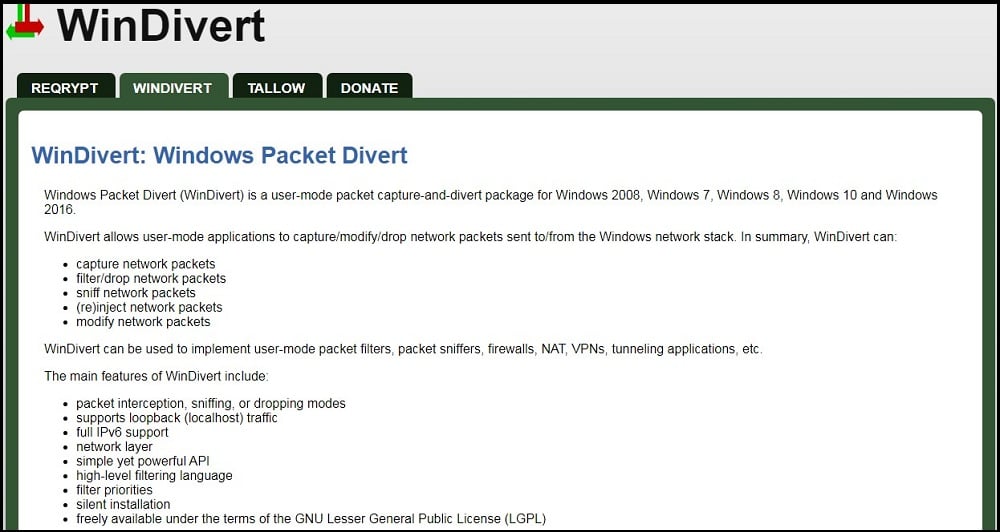Switch to the TALLOW tab
The width and height of the screenshot is (1000, 532).
pyautogui.click(x=276, y=87)
